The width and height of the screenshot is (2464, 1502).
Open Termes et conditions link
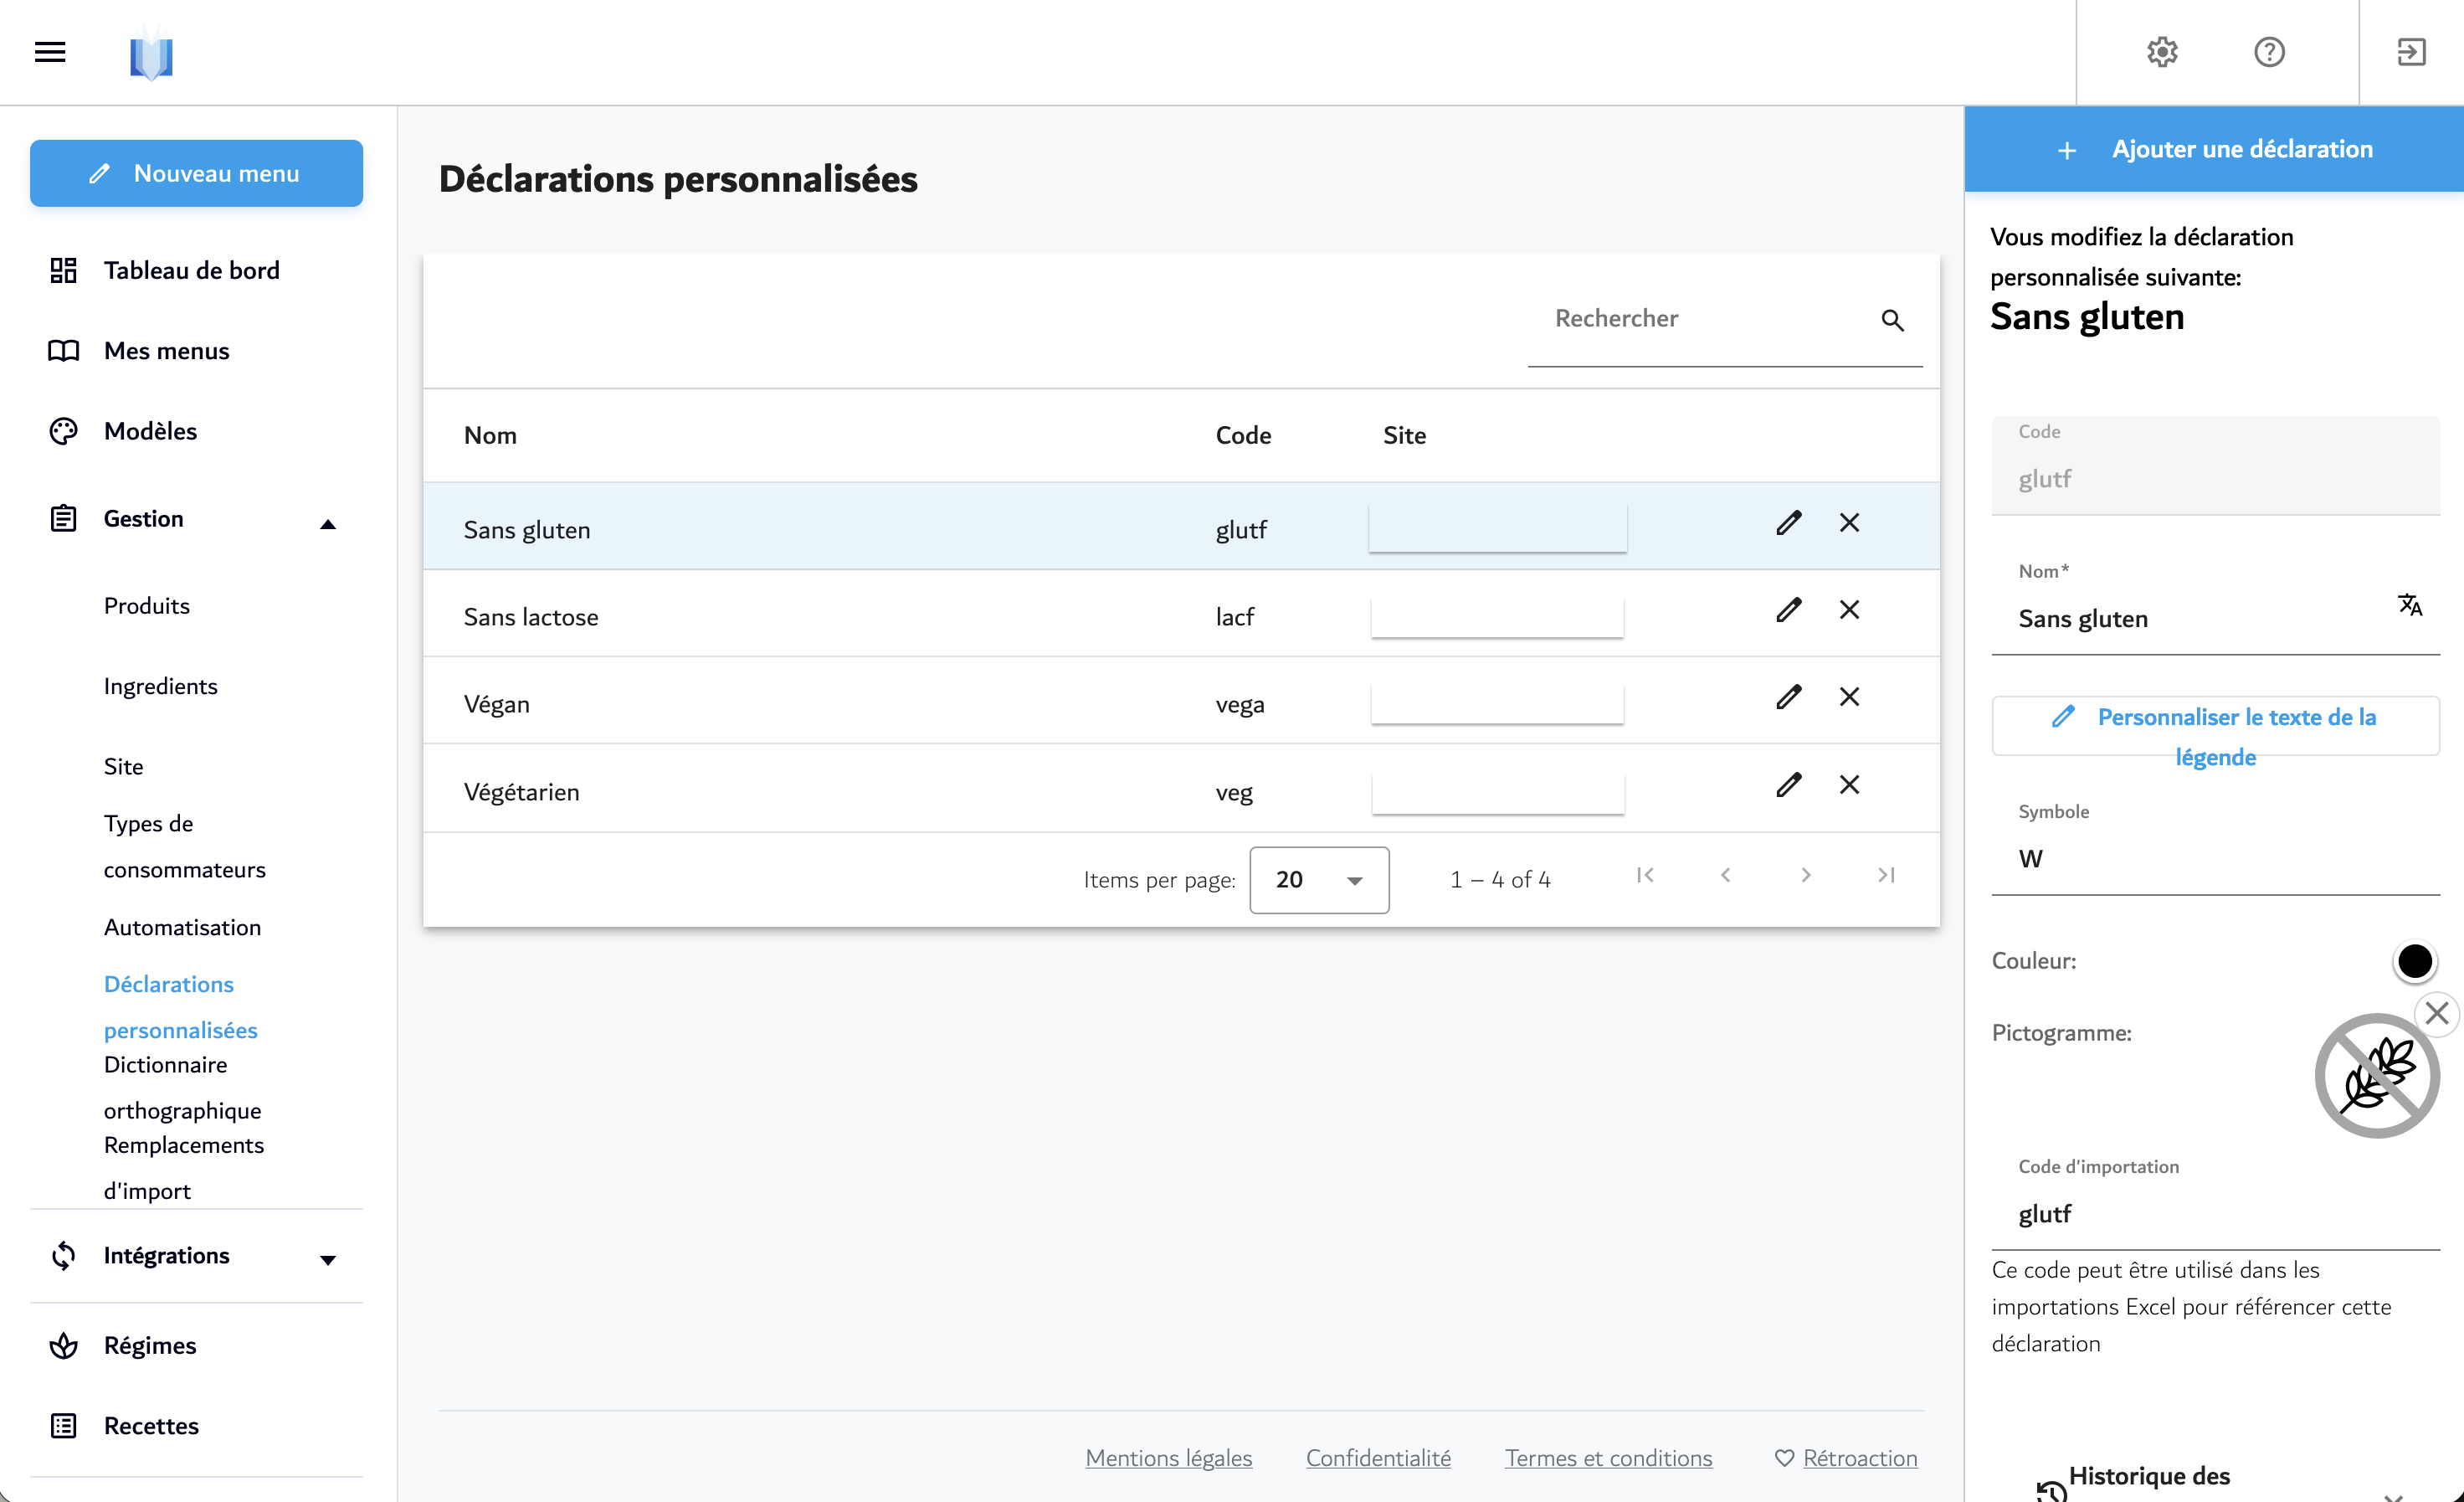click(1608, 1458)
